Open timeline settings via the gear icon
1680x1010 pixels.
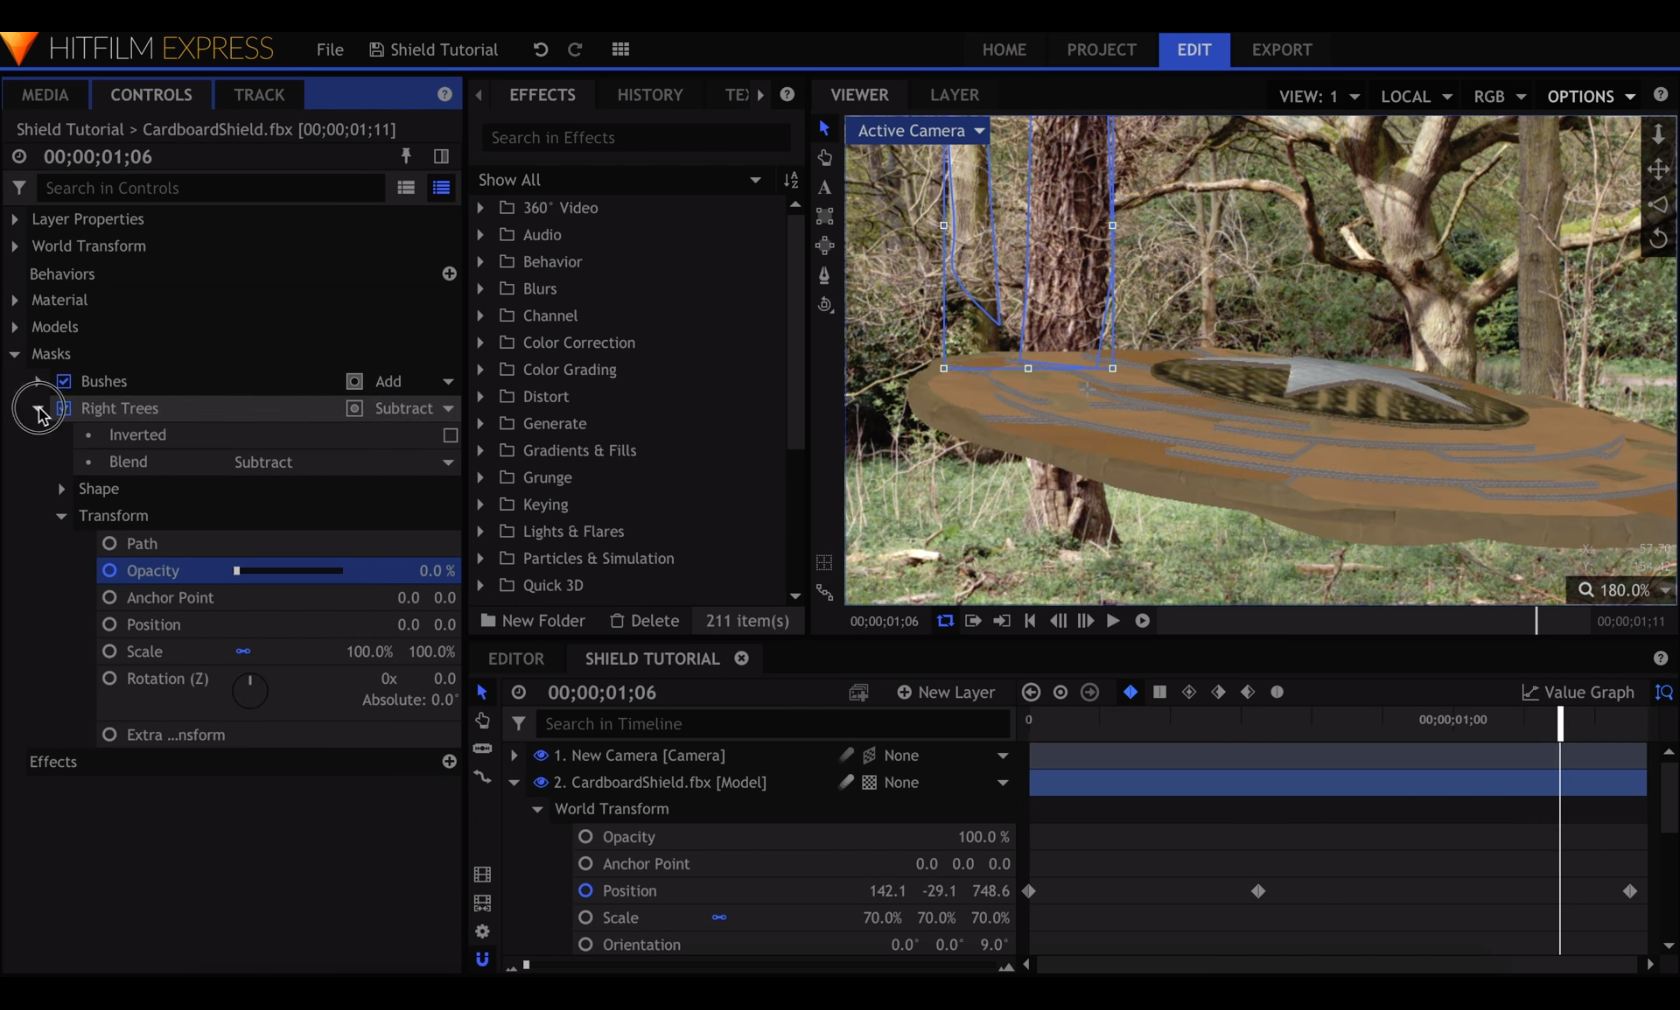[483, 931]
